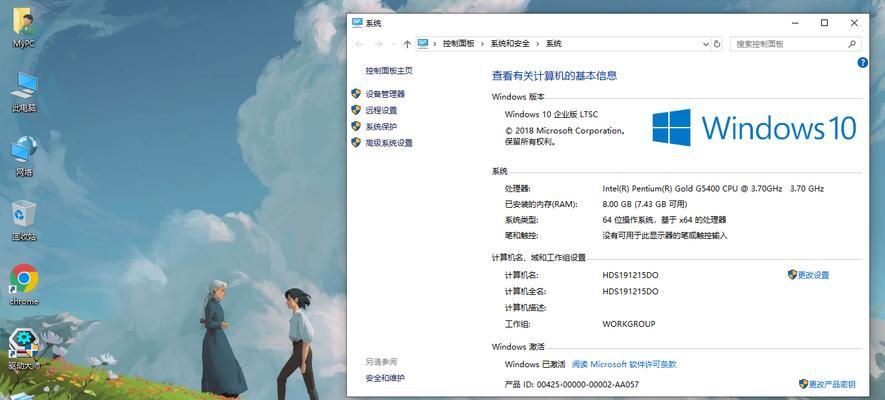Open 系统保护
This screenshot has width=885, height=400.
(x=381, y=127)
